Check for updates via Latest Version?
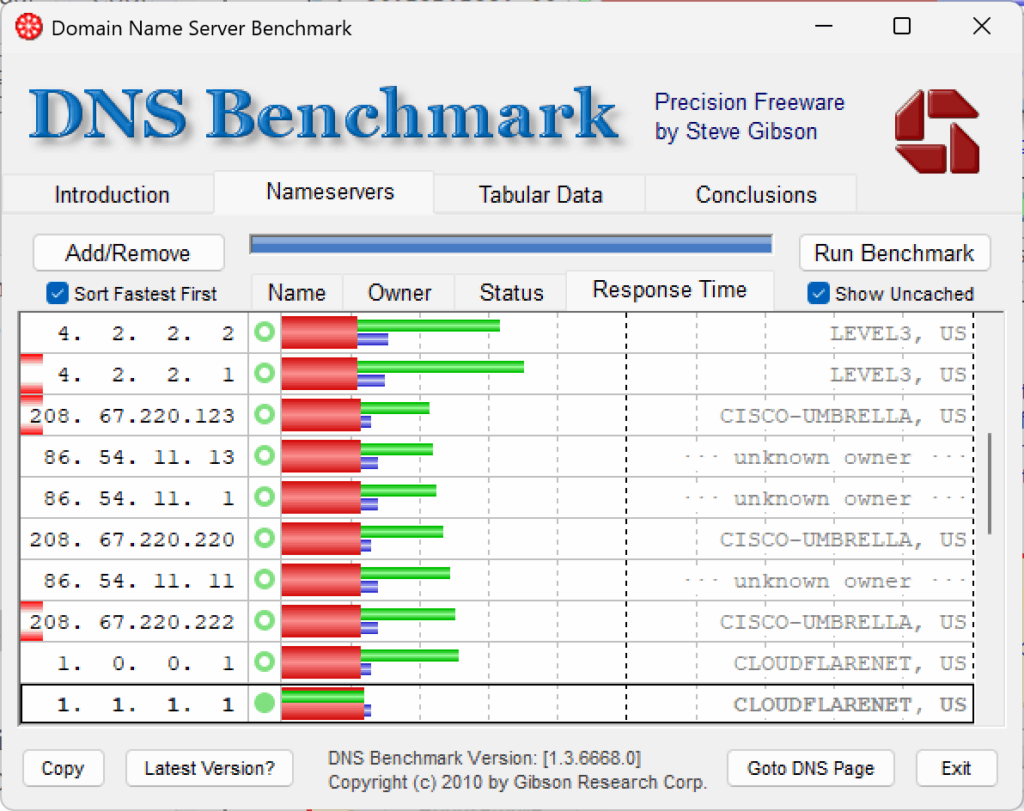 pos(209,769)
